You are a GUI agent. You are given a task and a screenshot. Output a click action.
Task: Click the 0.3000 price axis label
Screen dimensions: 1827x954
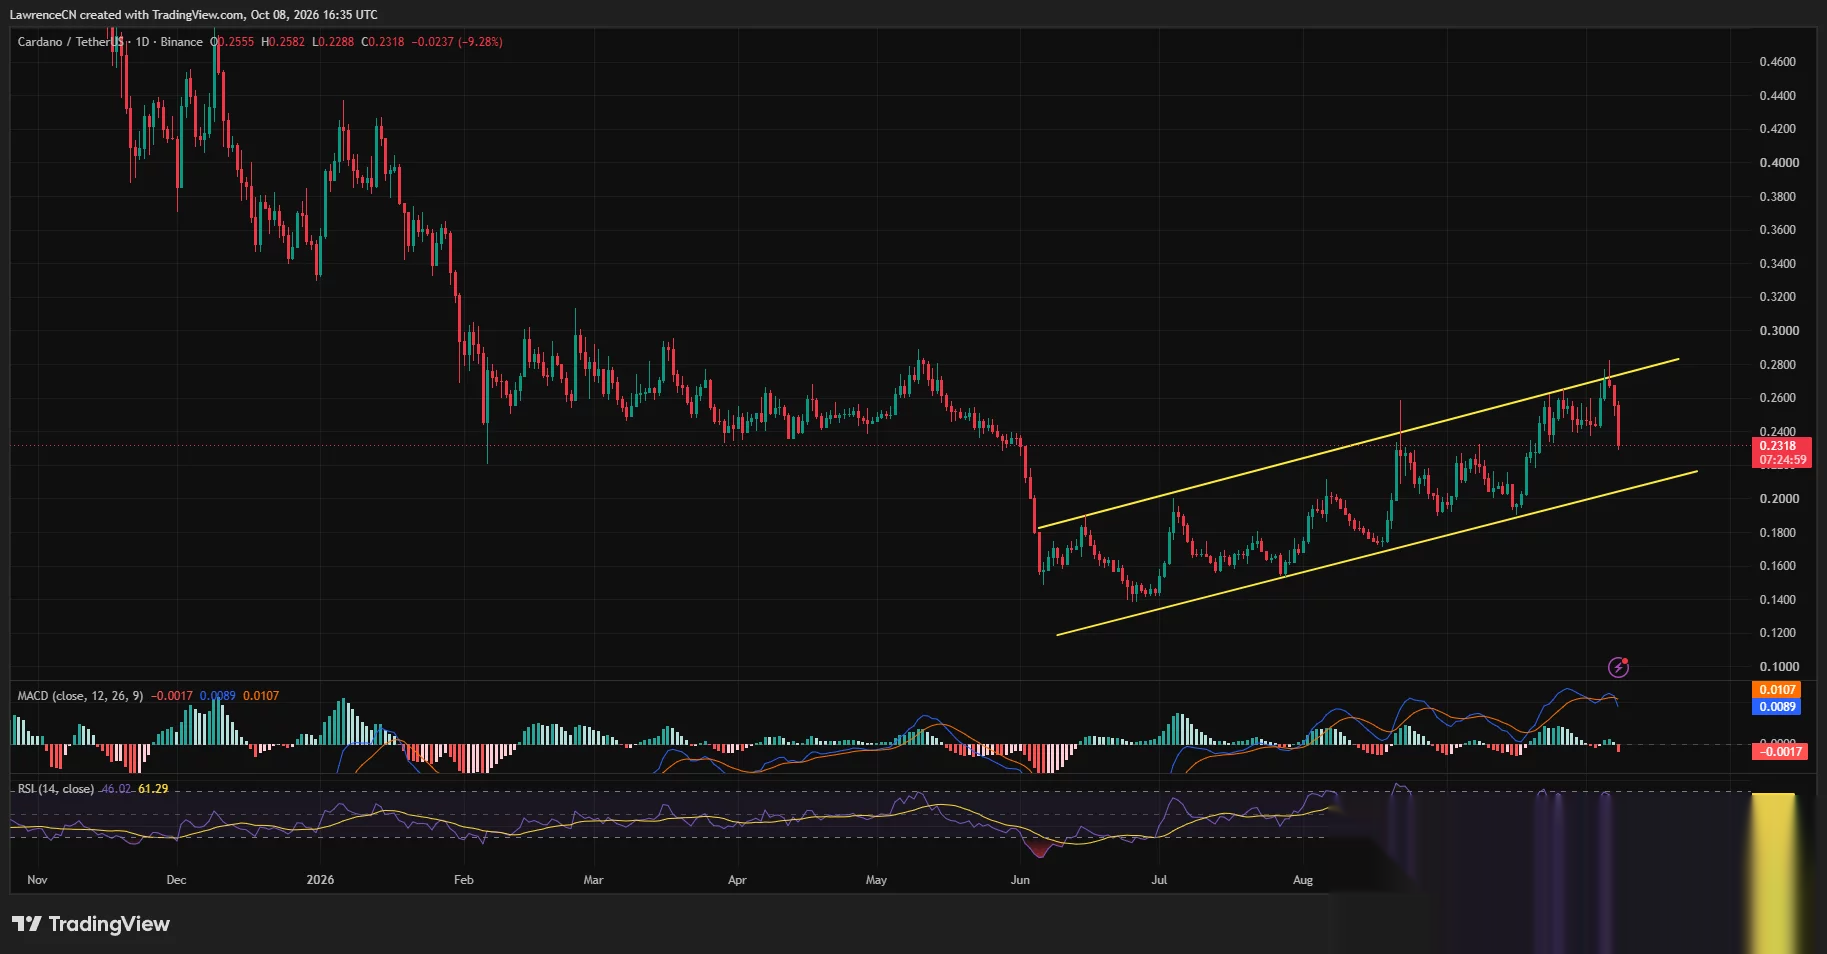(1779, 331)
